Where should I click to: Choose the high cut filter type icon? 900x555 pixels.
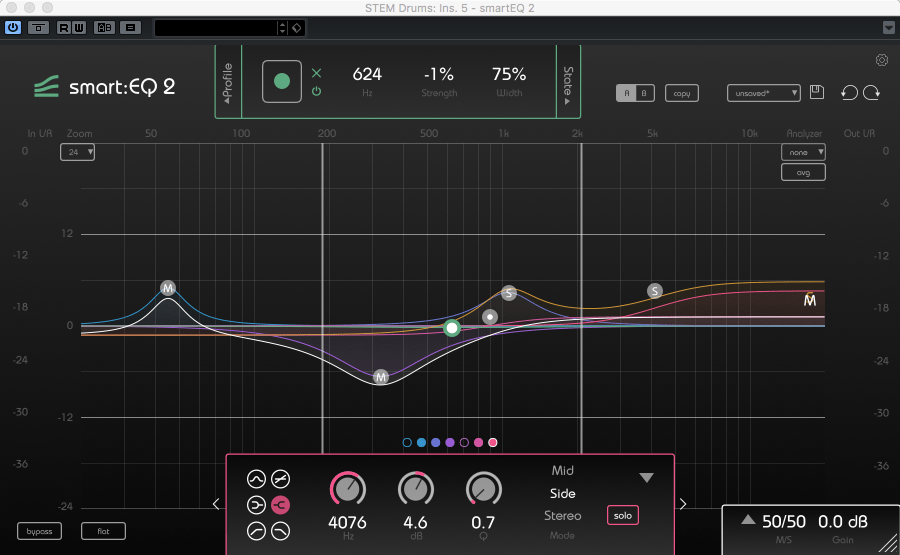tap(280, 531)
